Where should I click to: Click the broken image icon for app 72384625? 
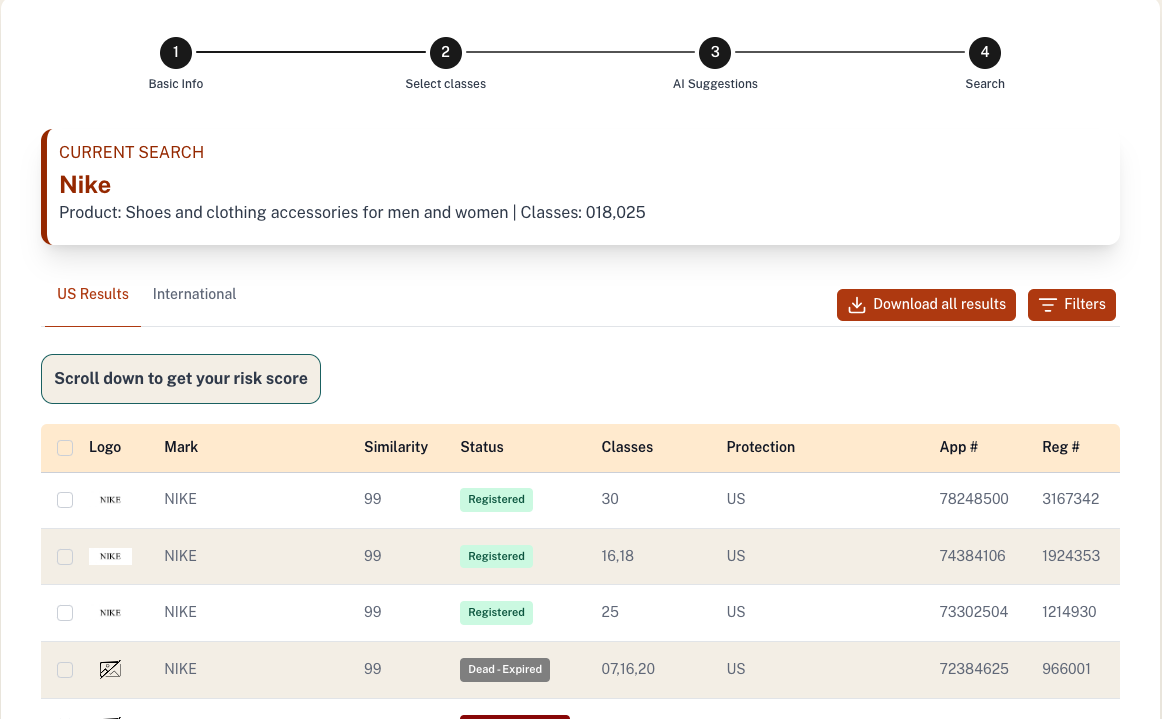coord(110,669)
